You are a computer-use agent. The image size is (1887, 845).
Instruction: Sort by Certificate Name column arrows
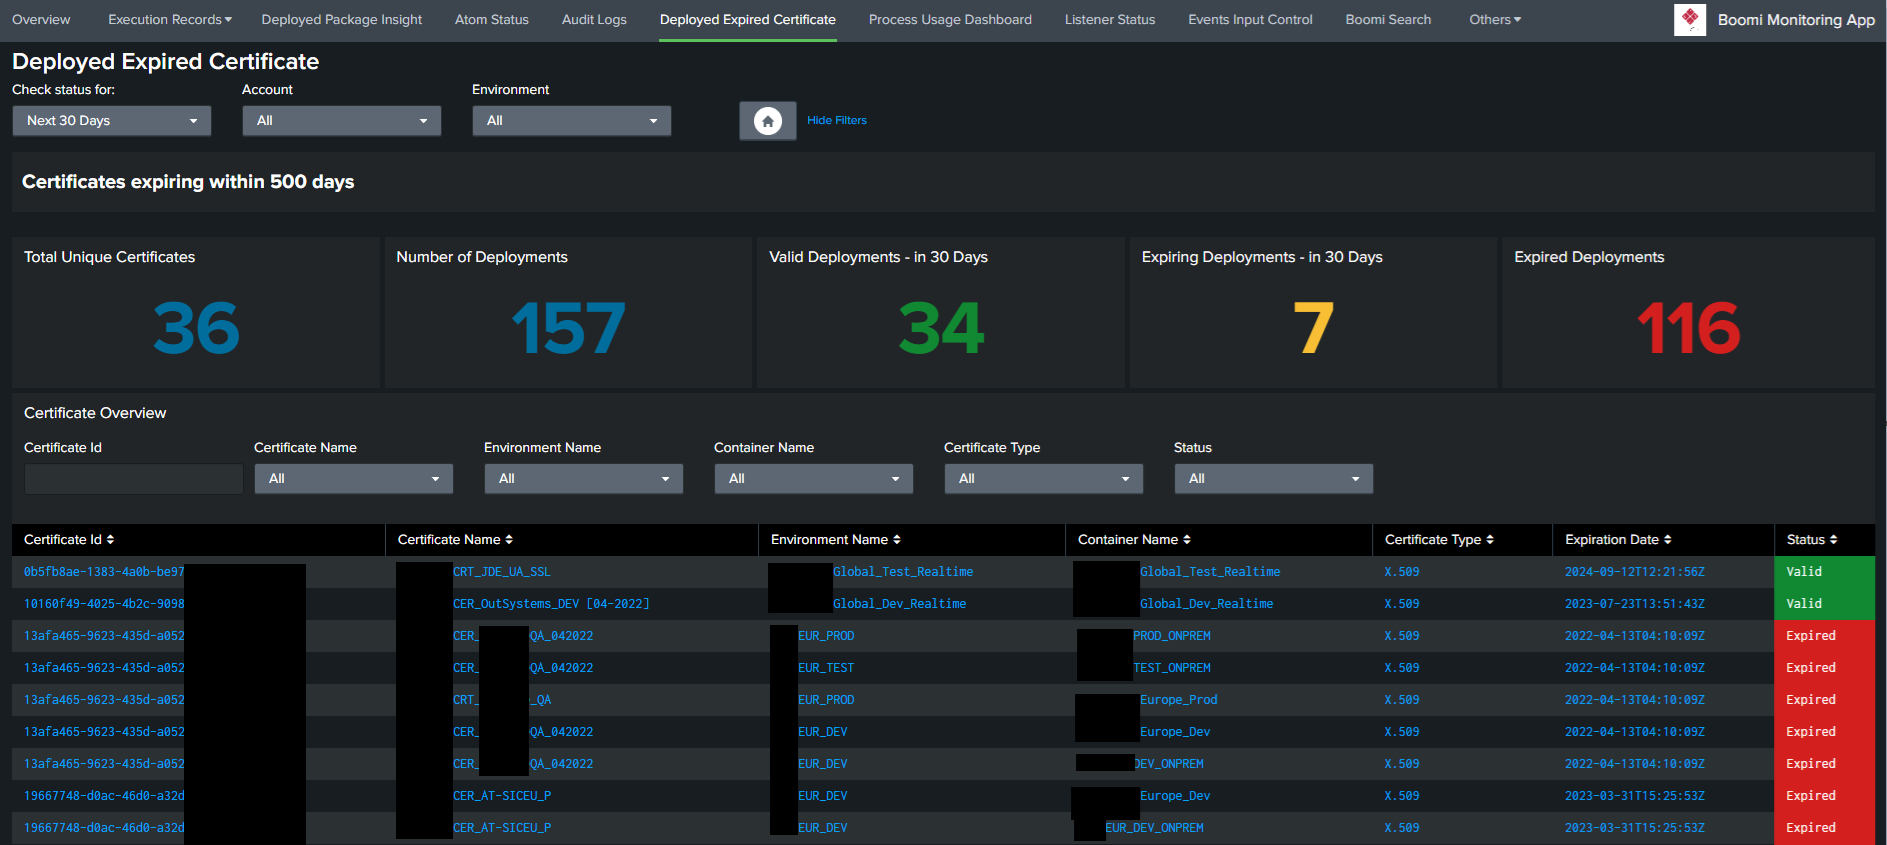509,540
